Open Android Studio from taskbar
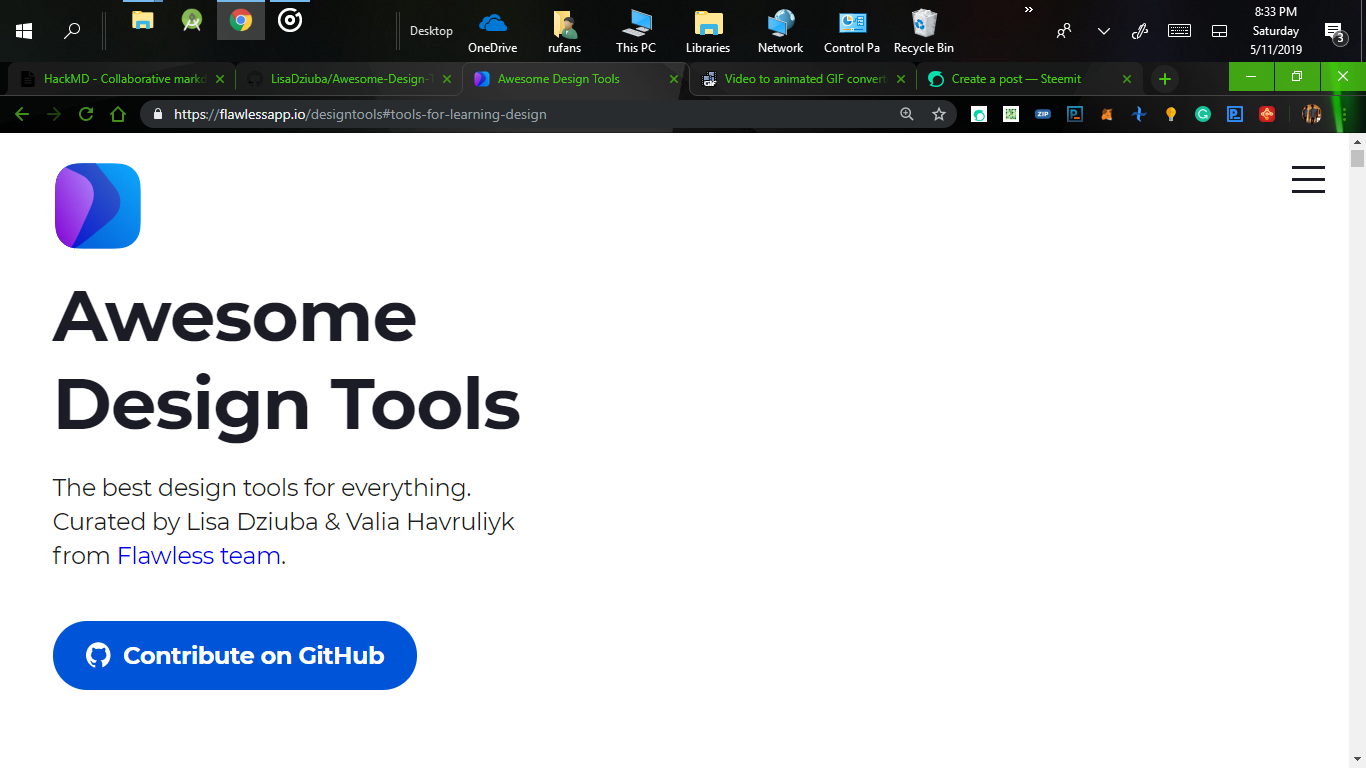The image size is (1366, 768). 192,20
